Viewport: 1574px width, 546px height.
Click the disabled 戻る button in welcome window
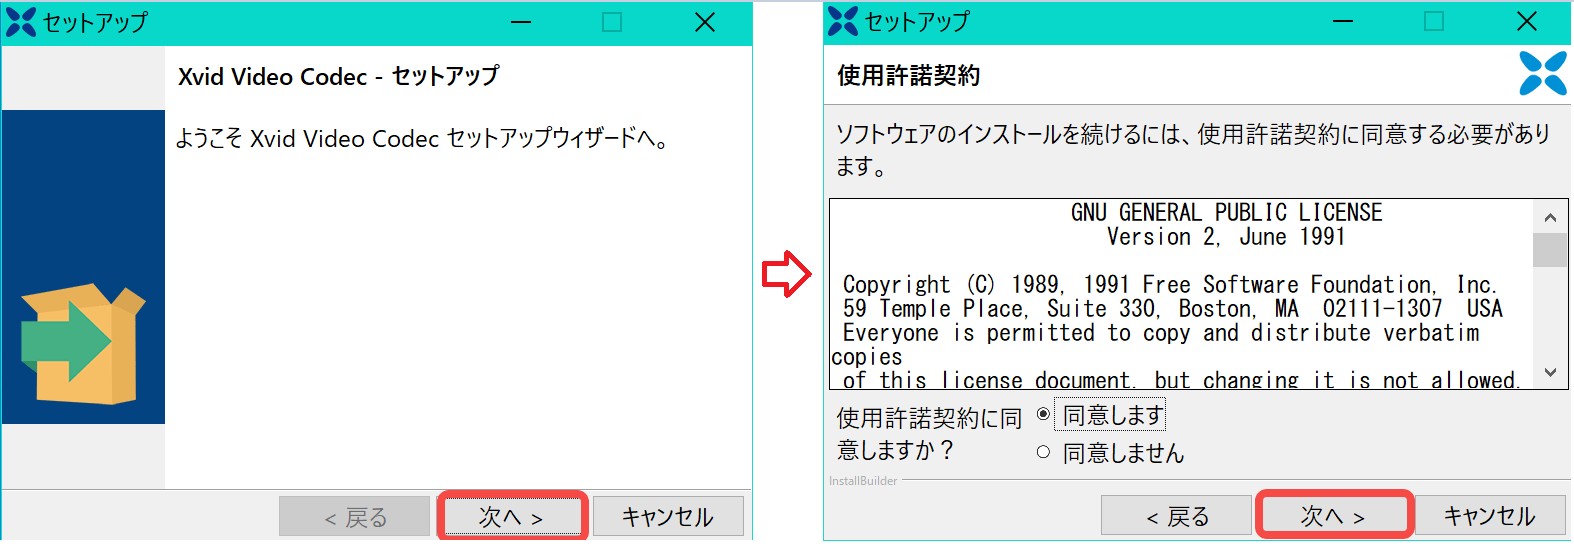(x=355, y=516)
